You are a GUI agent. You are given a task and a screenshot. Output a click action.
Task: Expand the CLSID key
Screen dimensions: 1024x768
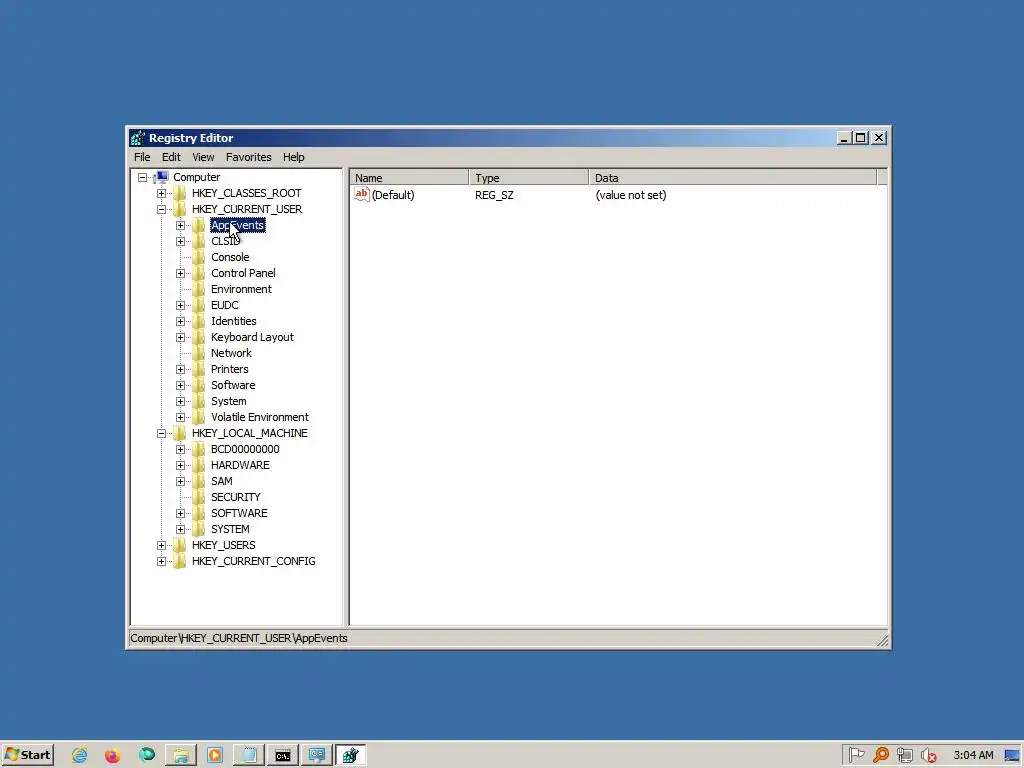point(180,241)
